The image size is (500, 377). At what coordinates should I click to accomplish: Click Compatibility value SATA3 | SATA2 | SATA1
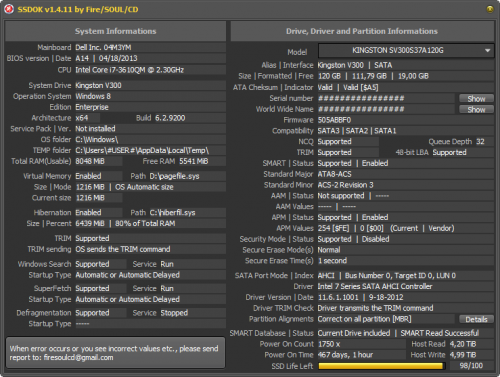[357, 131]
